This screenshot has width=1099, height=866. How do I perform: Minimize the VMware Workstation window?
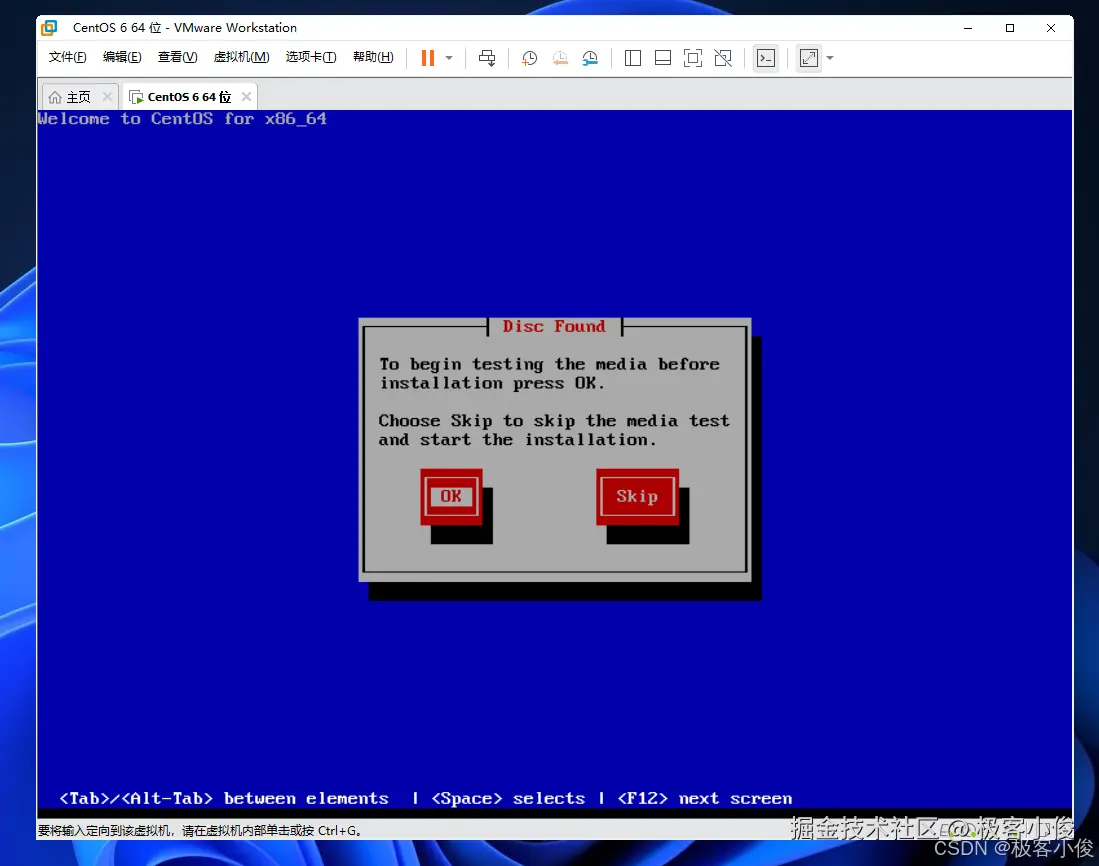click(968, 28)
